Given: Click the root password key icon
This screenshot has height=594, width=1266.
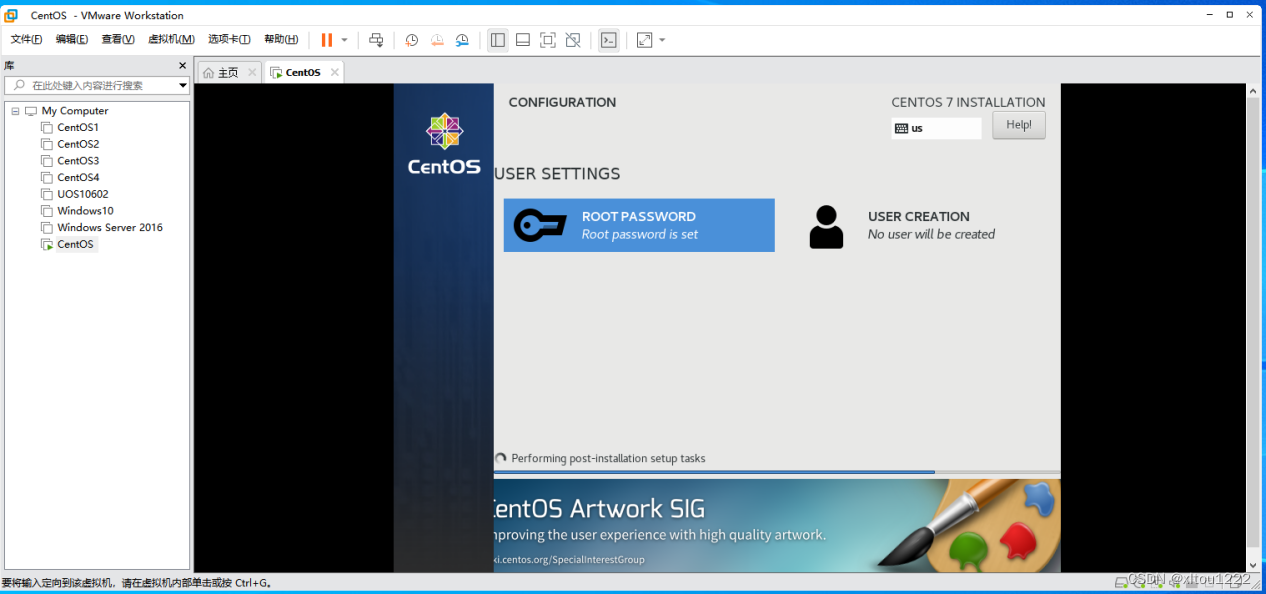Looking at the screenshot, I should (x=540, y=226).
